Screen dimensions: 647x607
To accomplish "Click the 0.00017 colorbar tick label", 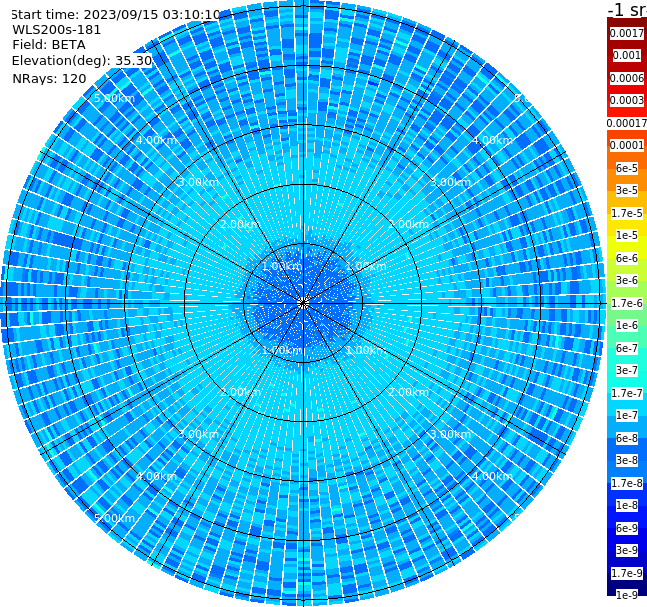I will [x=627, y=123].
